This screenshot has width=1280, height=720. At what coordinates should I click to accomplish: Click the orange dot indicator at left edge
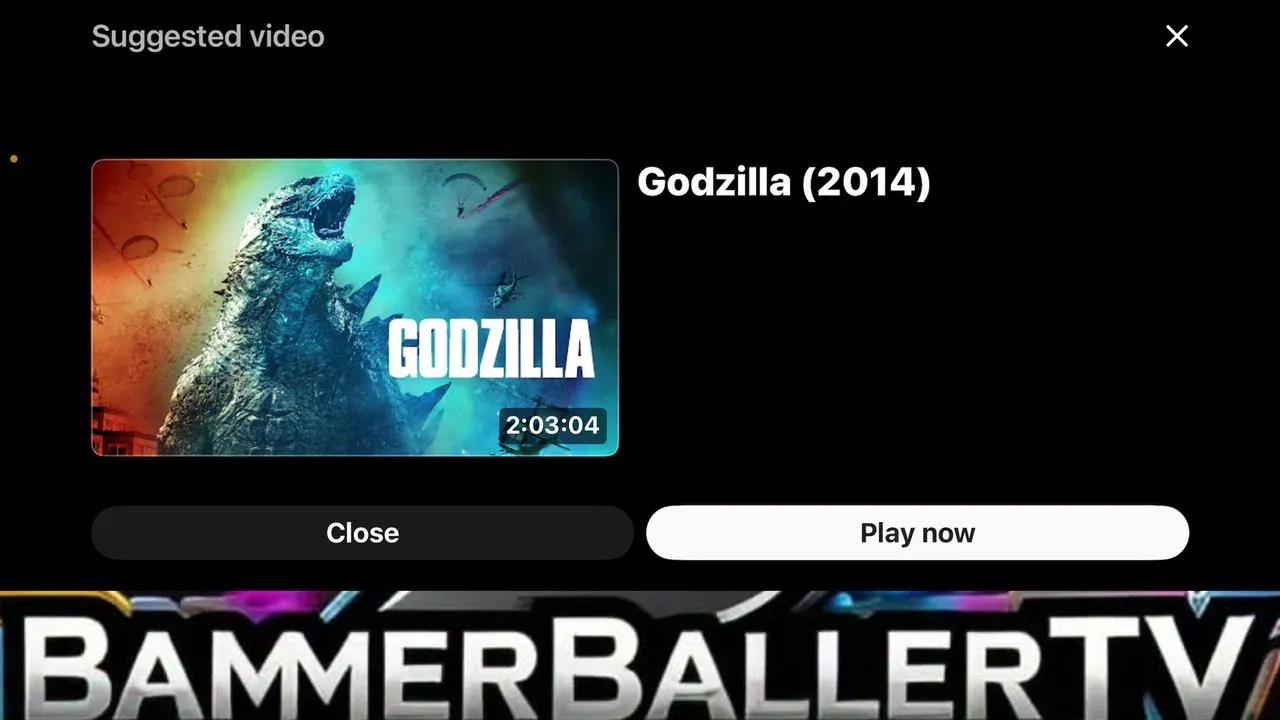[14, 158]
